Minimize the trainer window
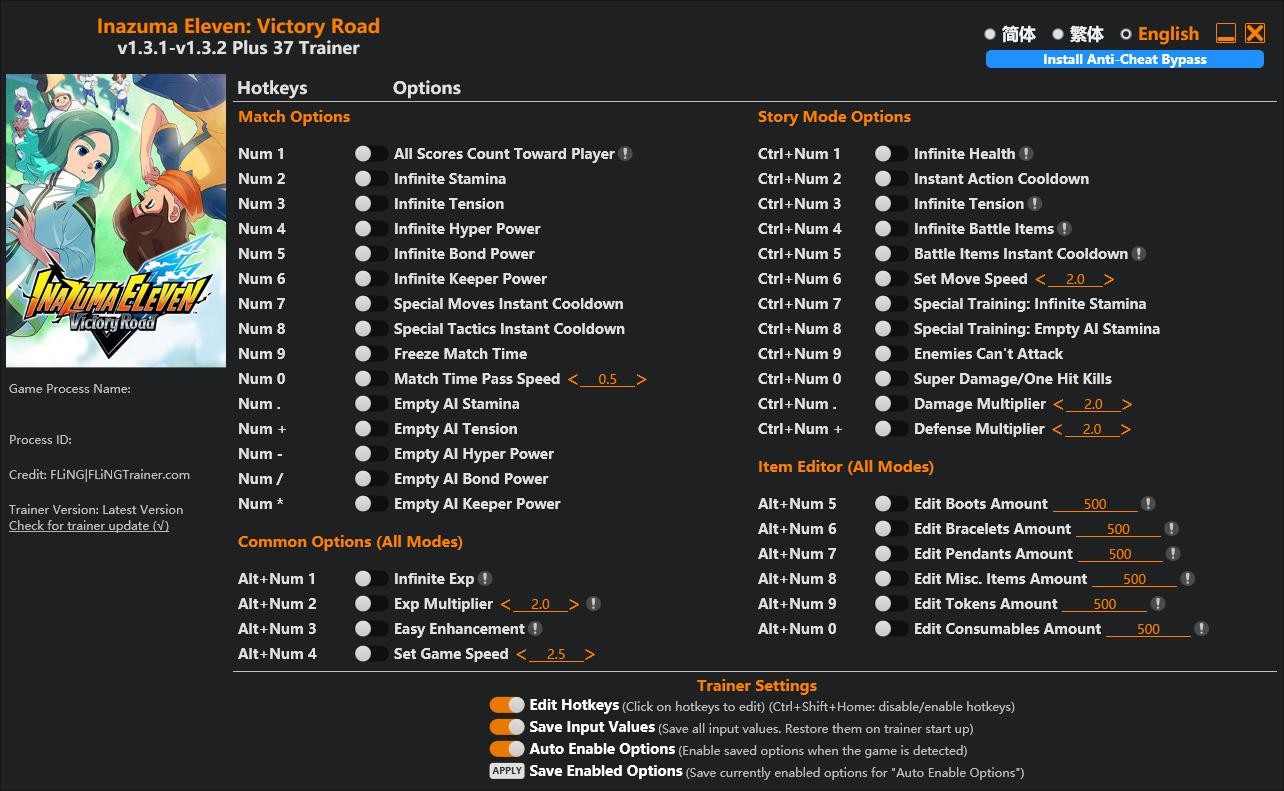 pyautogui.click(x=1226, y=33)
